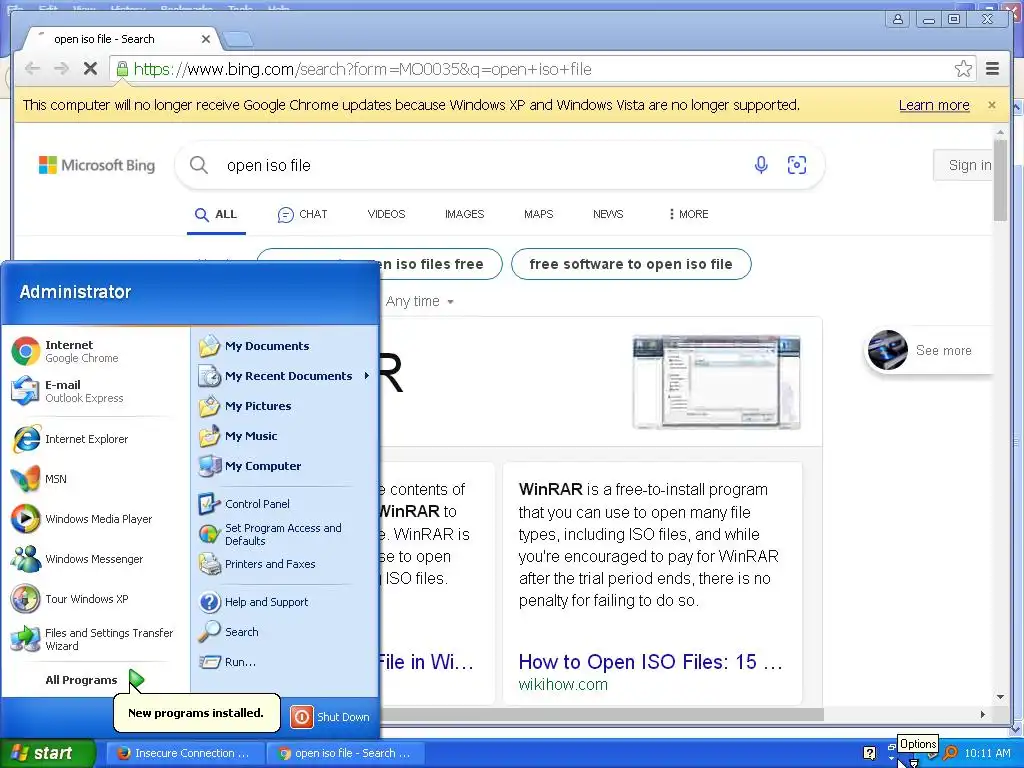Switch to the MAPS tab
This screenshot has width=1024, height=768.
538,214
